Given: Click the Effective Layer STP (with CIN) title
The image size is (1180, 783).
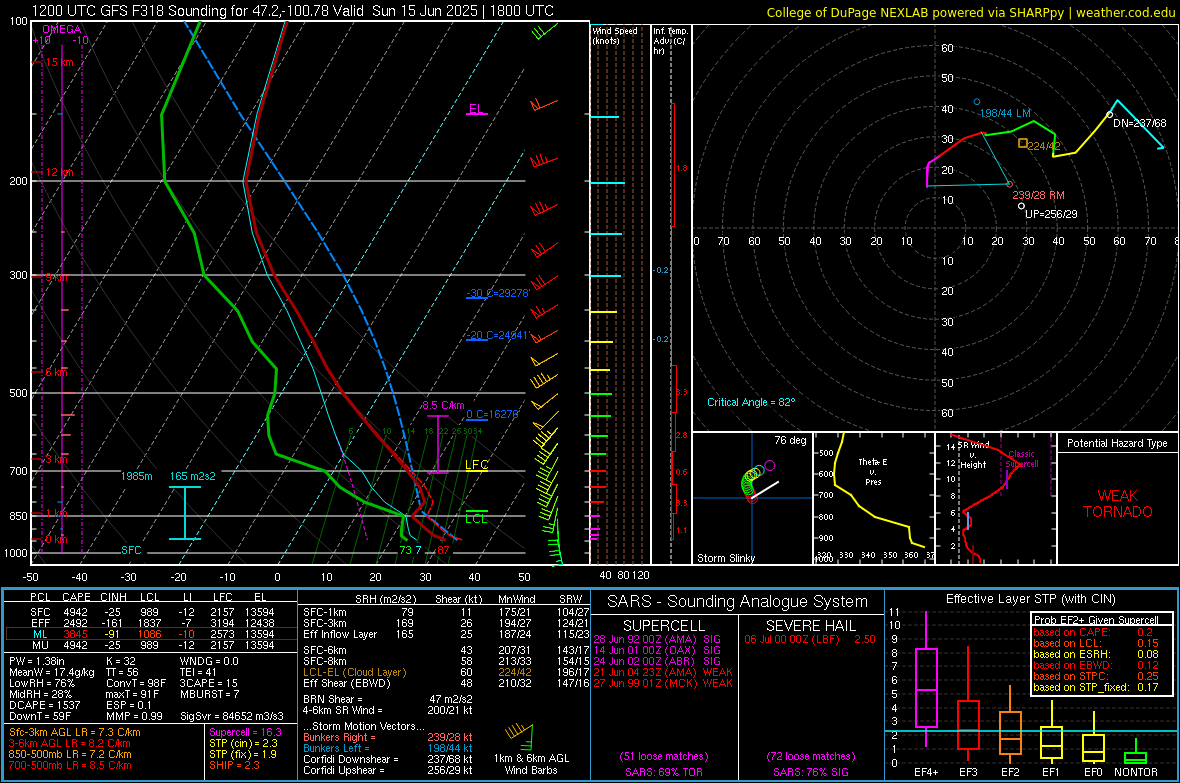Looking at the screenshot, I should point(1030,599).
